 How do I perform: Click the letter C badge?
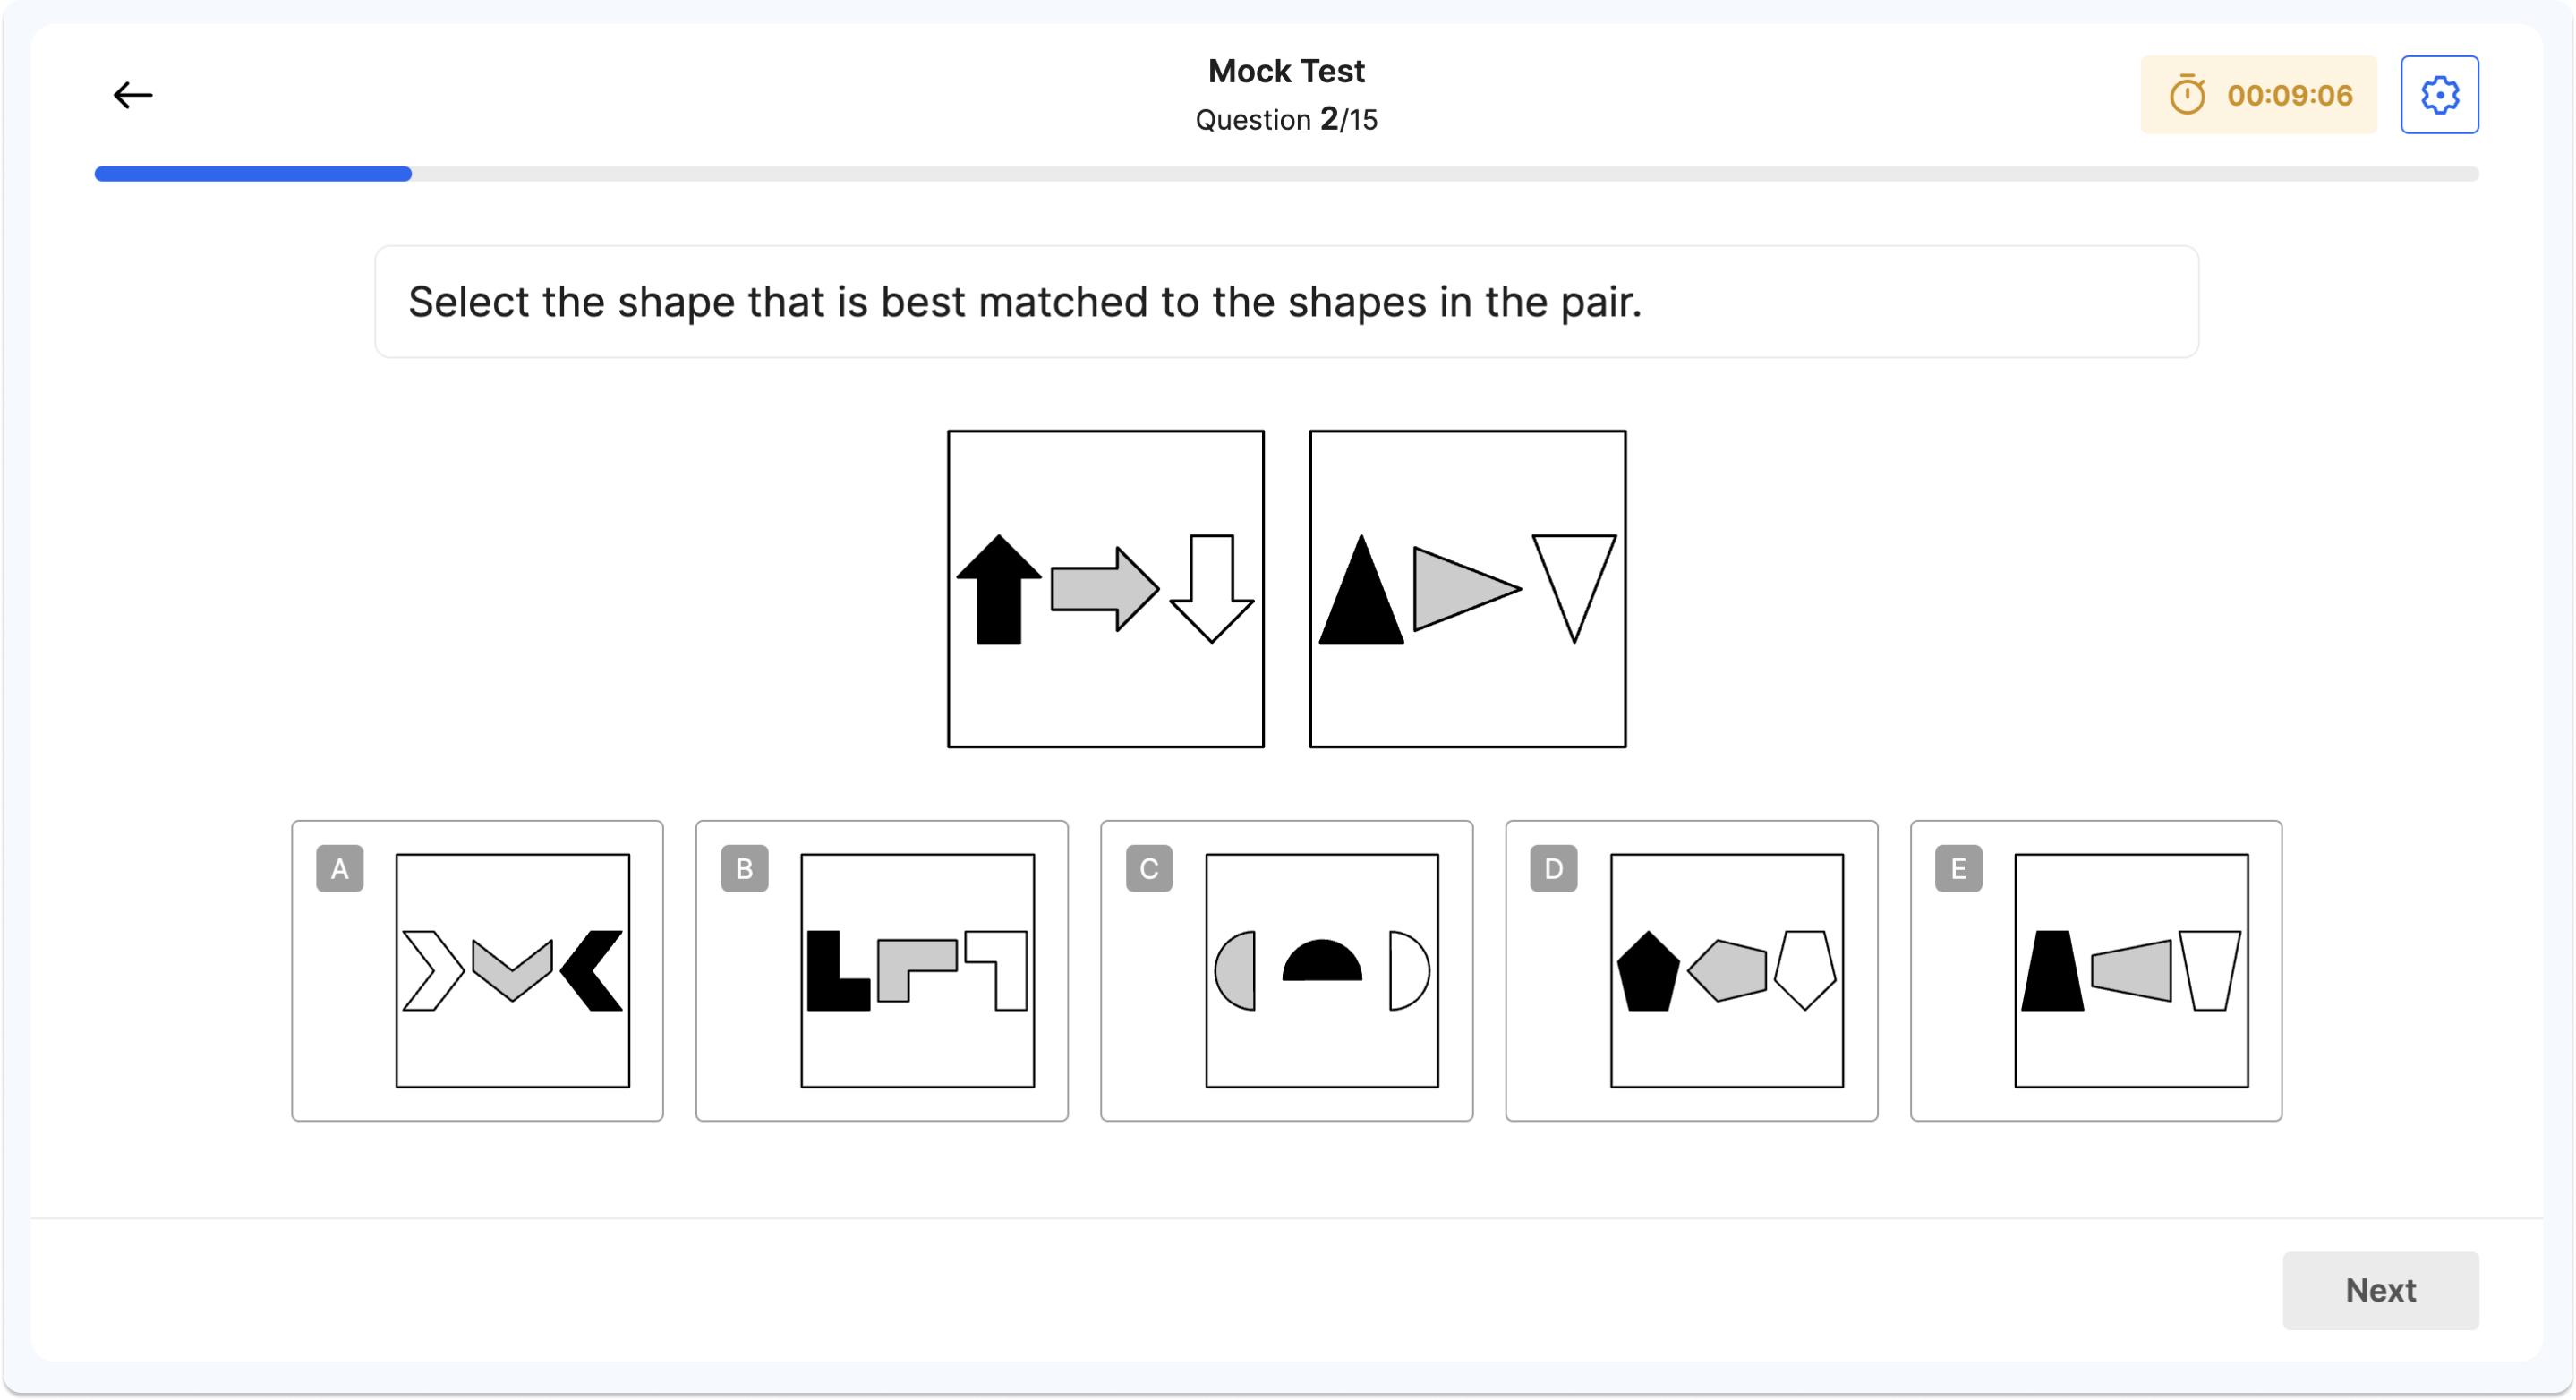click(1148, 868)
